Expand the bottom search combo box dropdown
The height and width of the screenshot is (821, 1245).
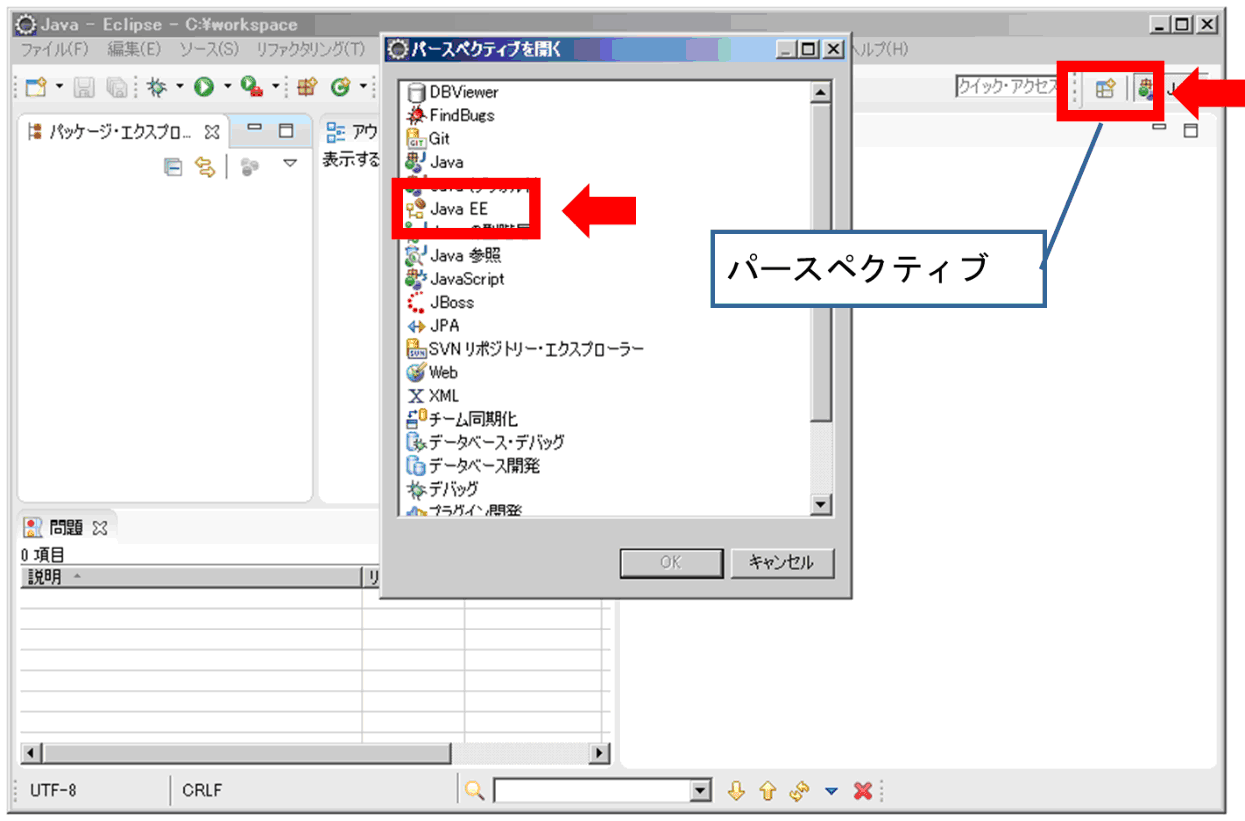(x=701, y=791)
